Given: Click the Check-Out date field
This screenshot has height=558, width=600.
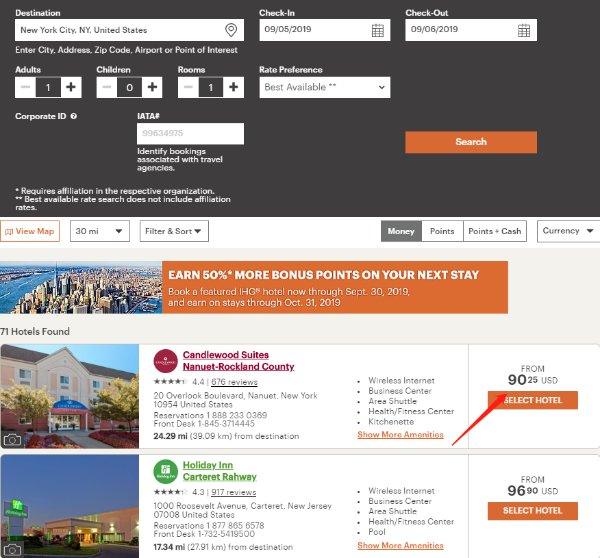Looking at the screenshot, I should (x=471, y=30).
